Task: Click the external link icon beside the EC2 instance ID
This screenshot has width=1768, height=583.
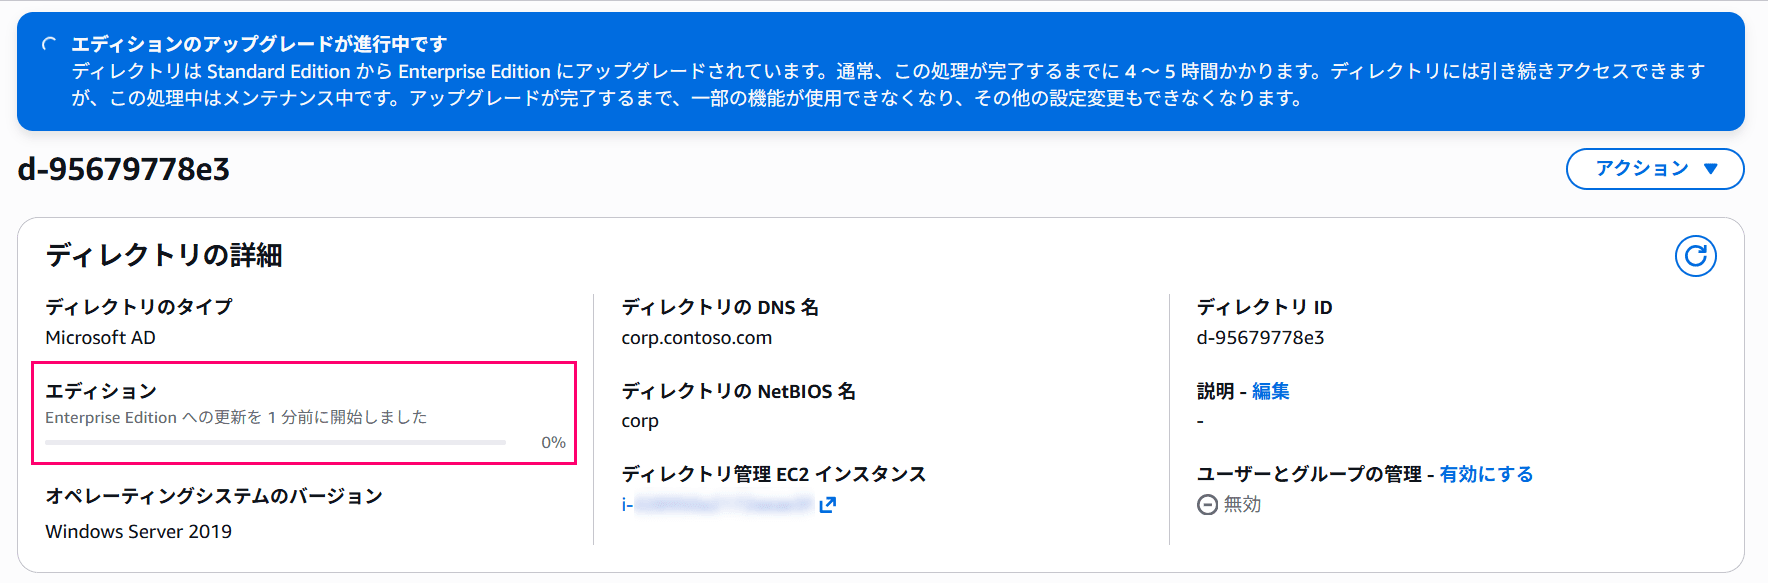Action: [x=827, y=505]
